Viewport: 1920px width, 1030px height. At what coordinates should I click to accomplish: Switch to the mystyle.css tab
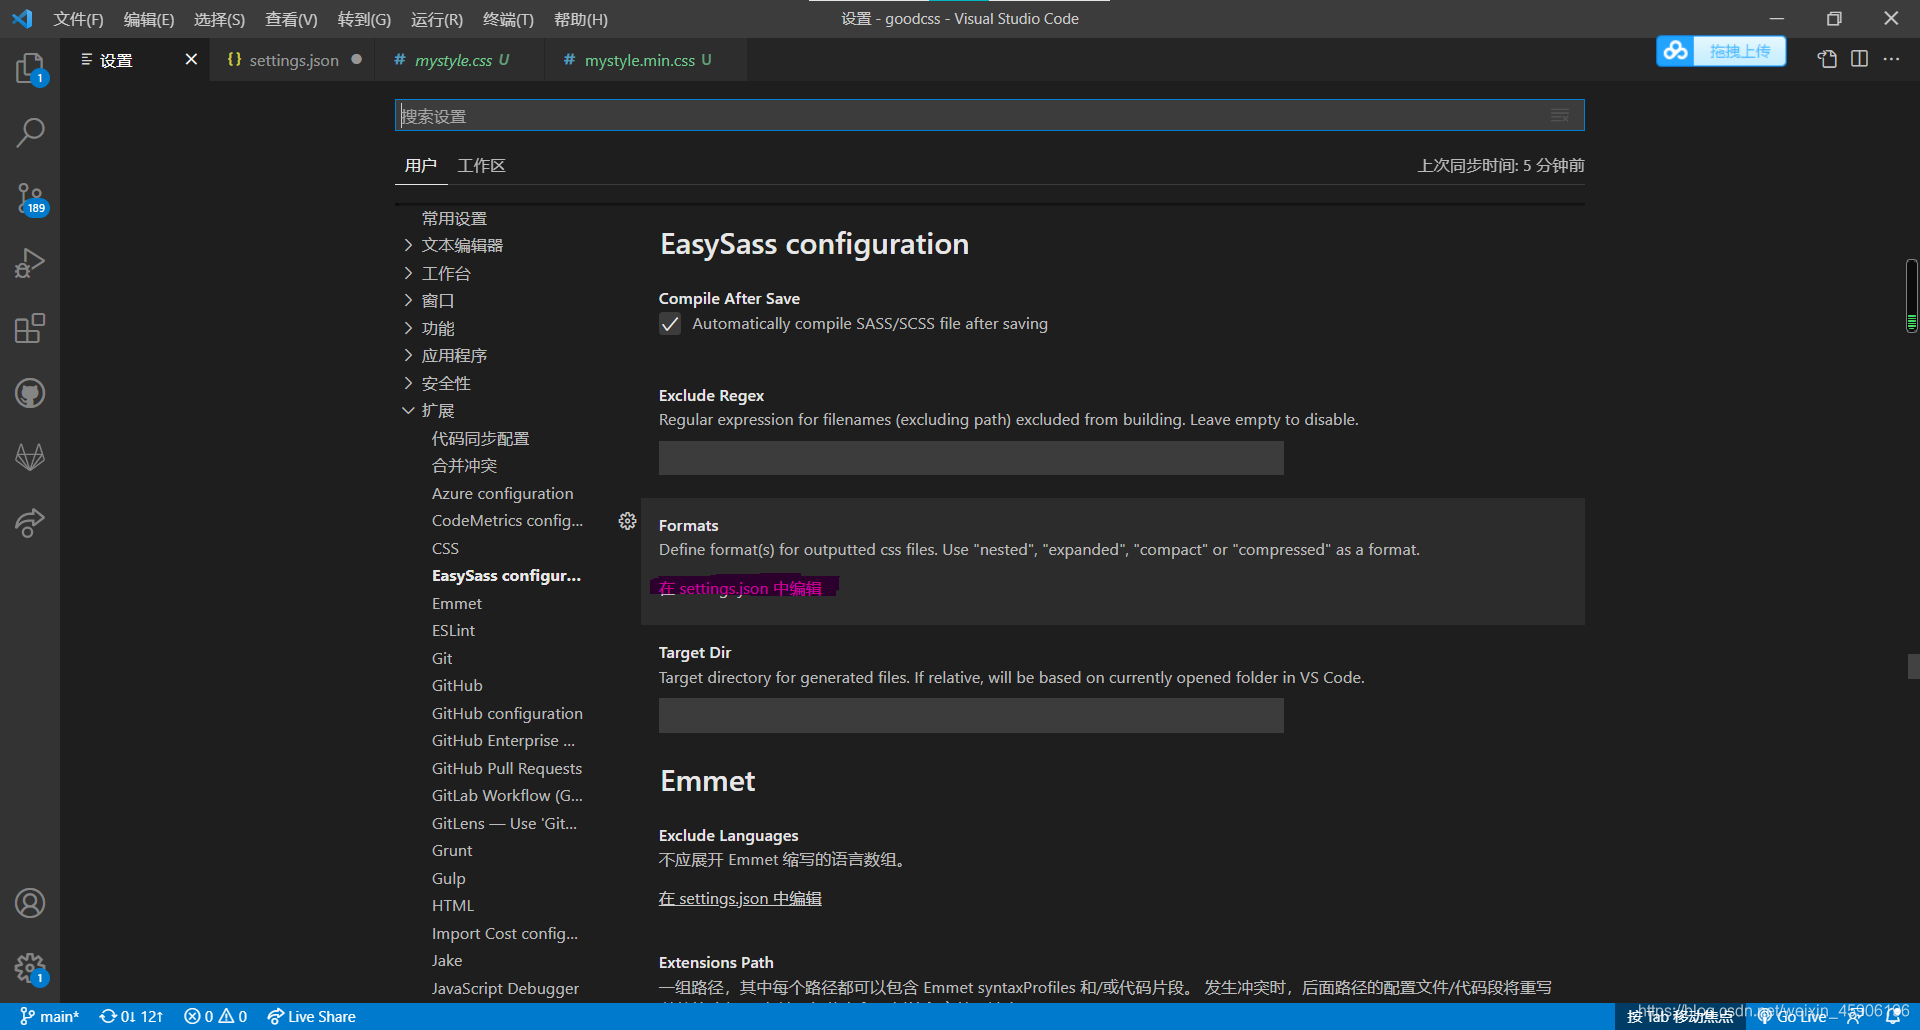[461, 60]
